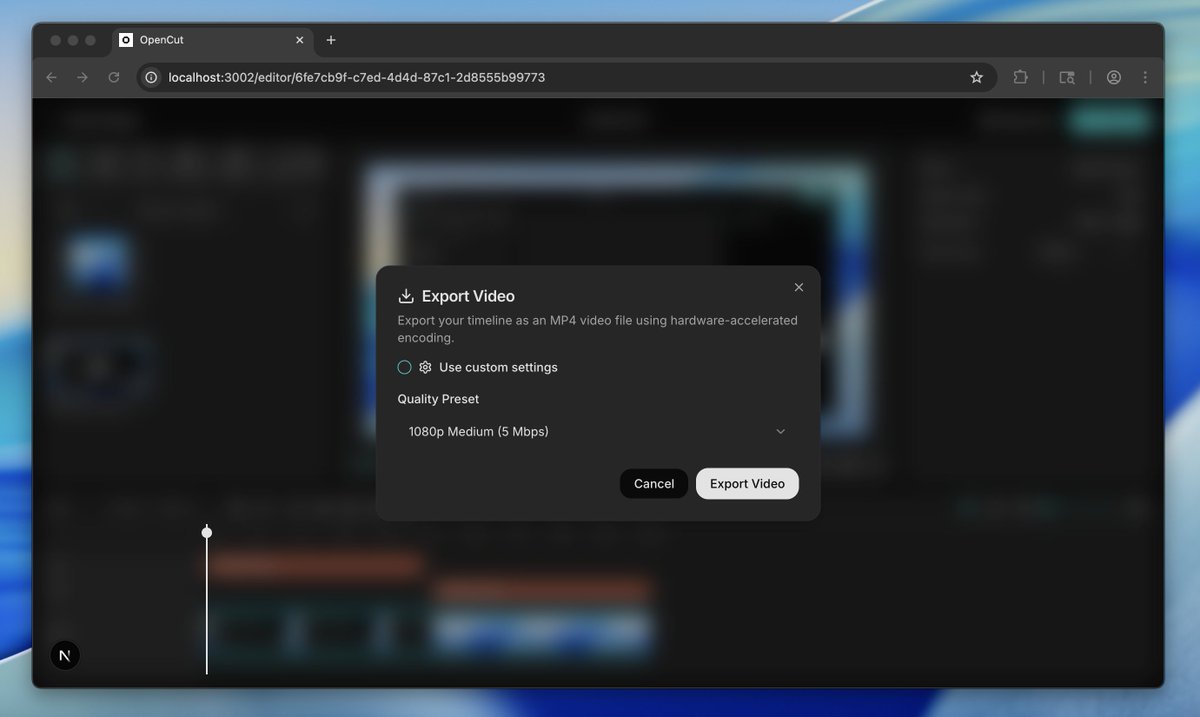Close the OpenCut tab
The image size is (1200, 717).
pos(299,40)
